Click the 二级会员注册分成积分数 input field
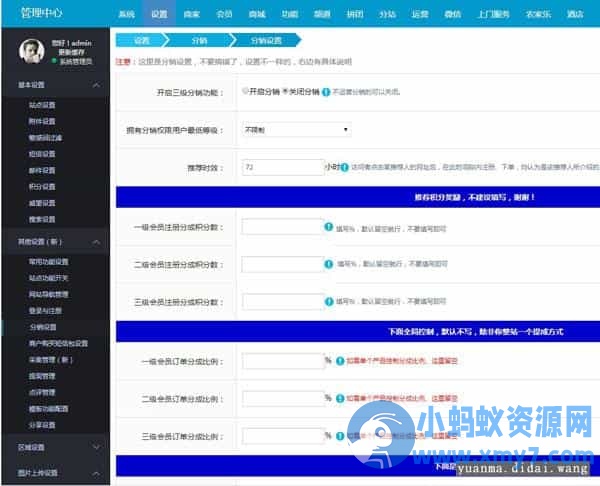 coord(283,264)
